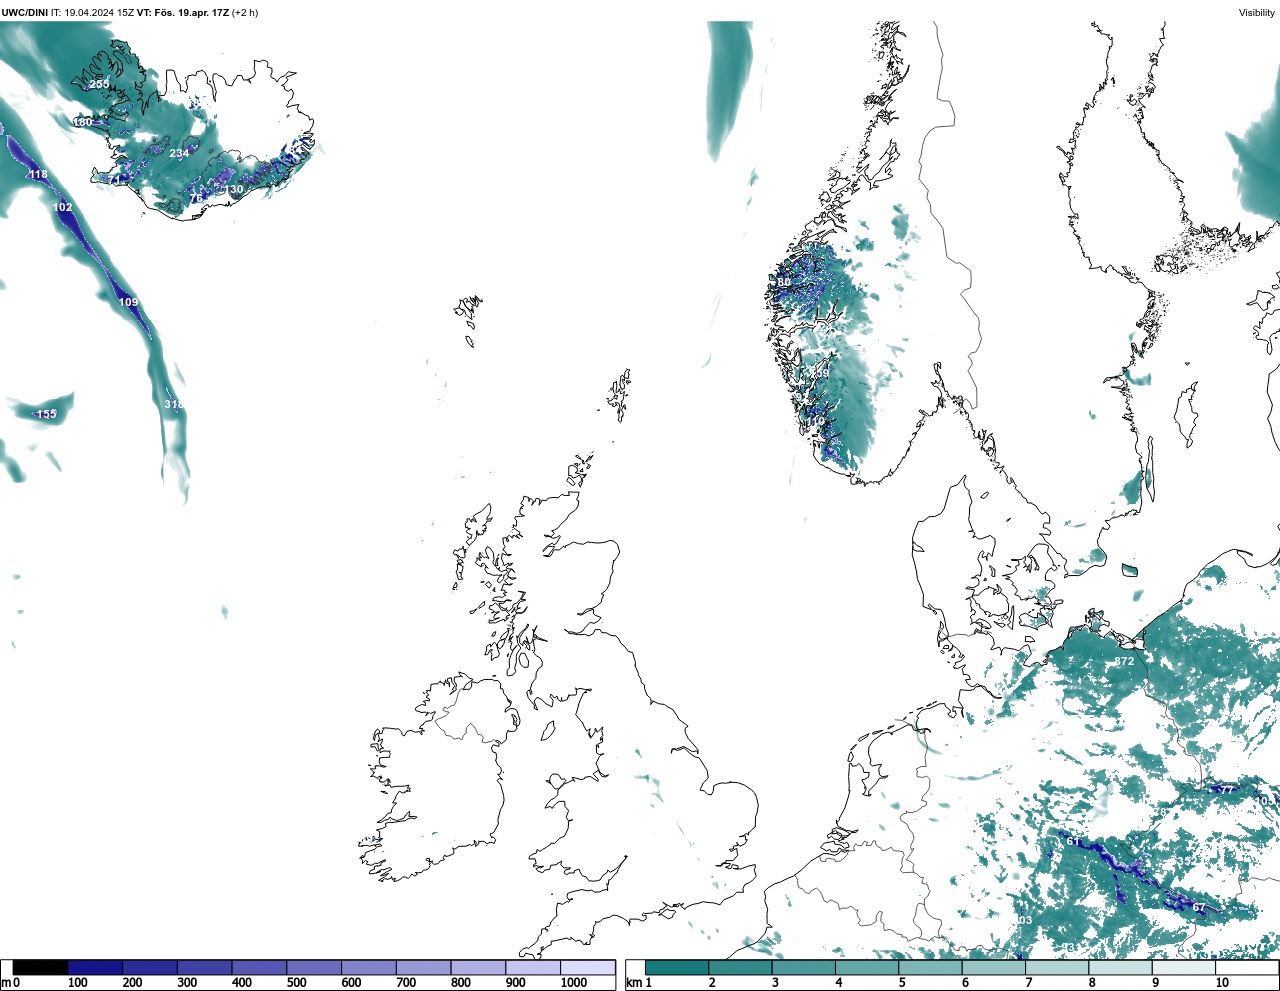The width and height of the screenshot is (1280, 991).
Task: Click the 900–1000 m pale lavender swatch
Action: click(x=533, y=967)
